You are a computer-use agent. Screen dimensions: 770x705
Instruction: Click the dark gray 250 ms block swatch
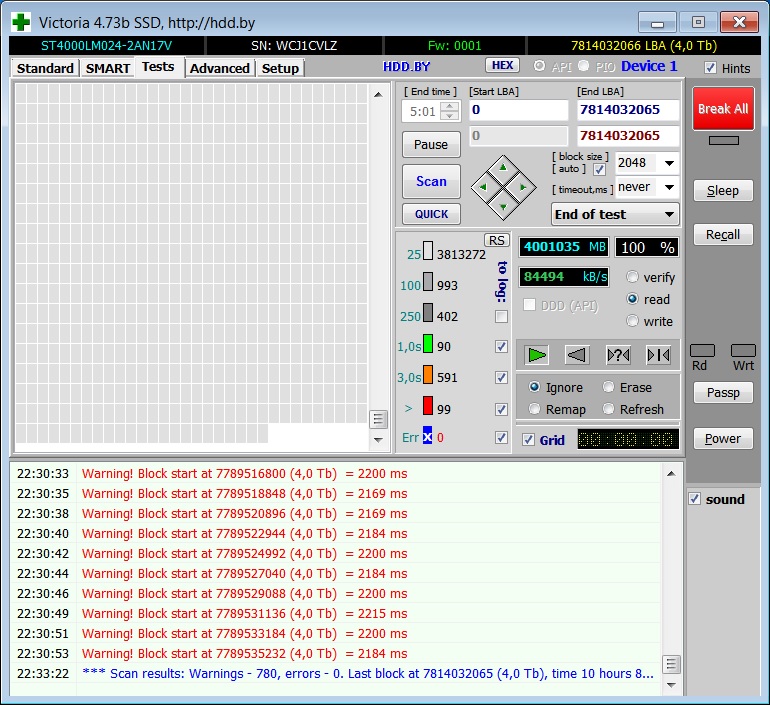click(x=428, y=313)
